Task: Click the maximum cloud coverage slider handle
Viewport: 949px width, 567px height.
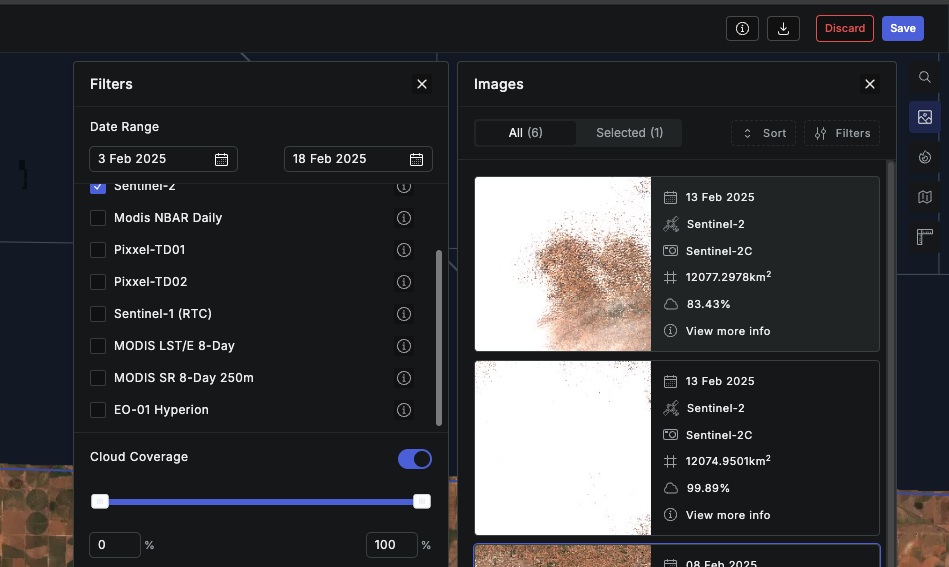Action: click(x=422, y=502)
